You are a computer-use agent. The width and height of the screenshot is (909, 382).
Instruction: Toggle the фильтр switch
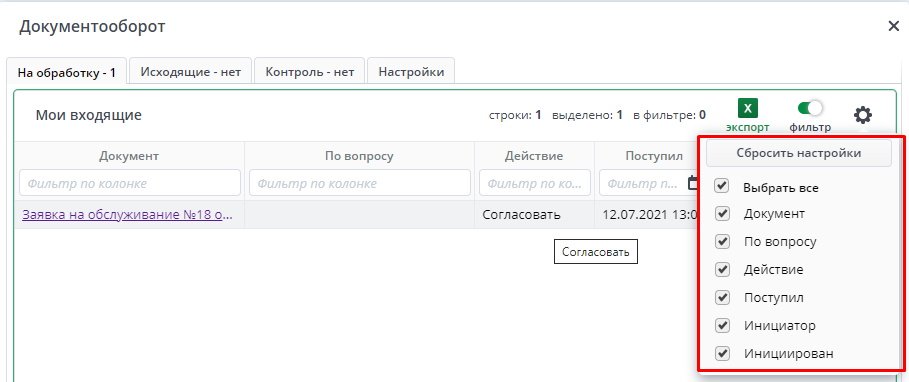pos(810,108)
